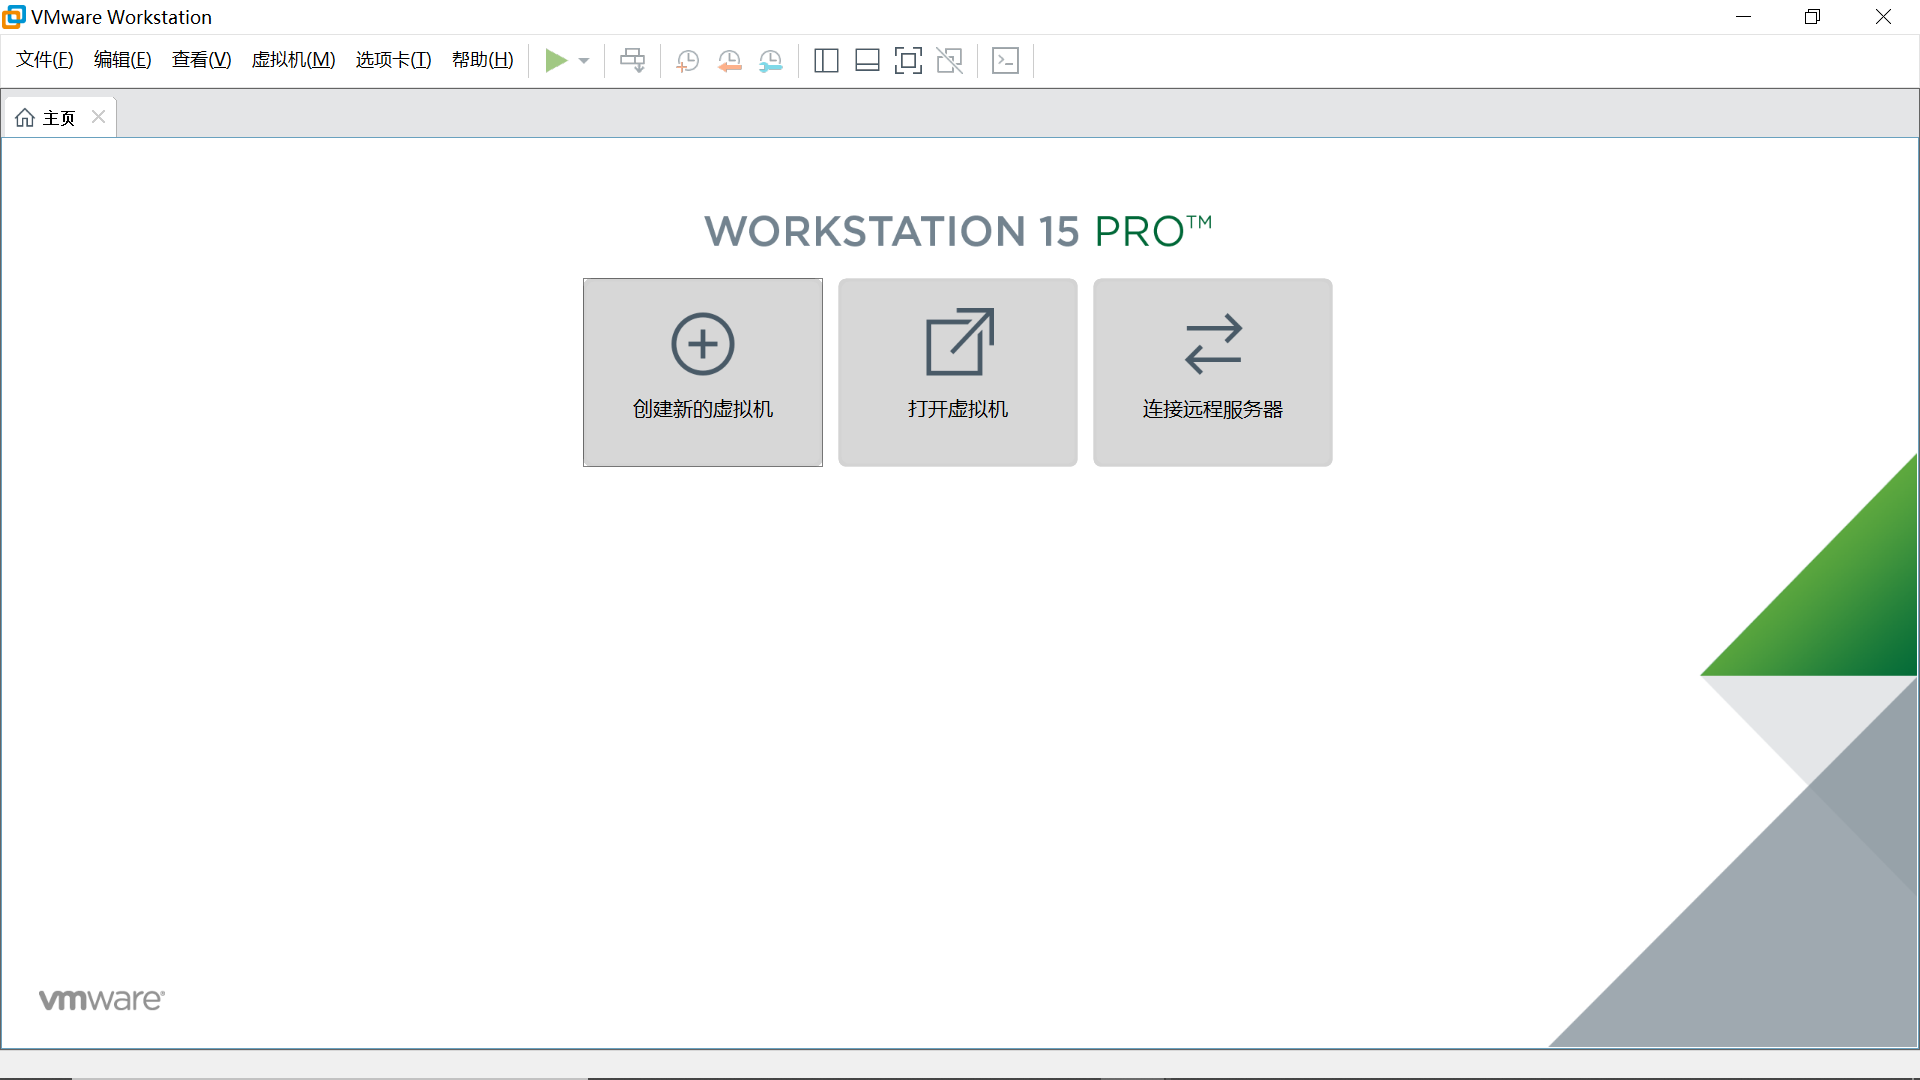Expand the 查看(V) menu

click(x=201, y=60)
